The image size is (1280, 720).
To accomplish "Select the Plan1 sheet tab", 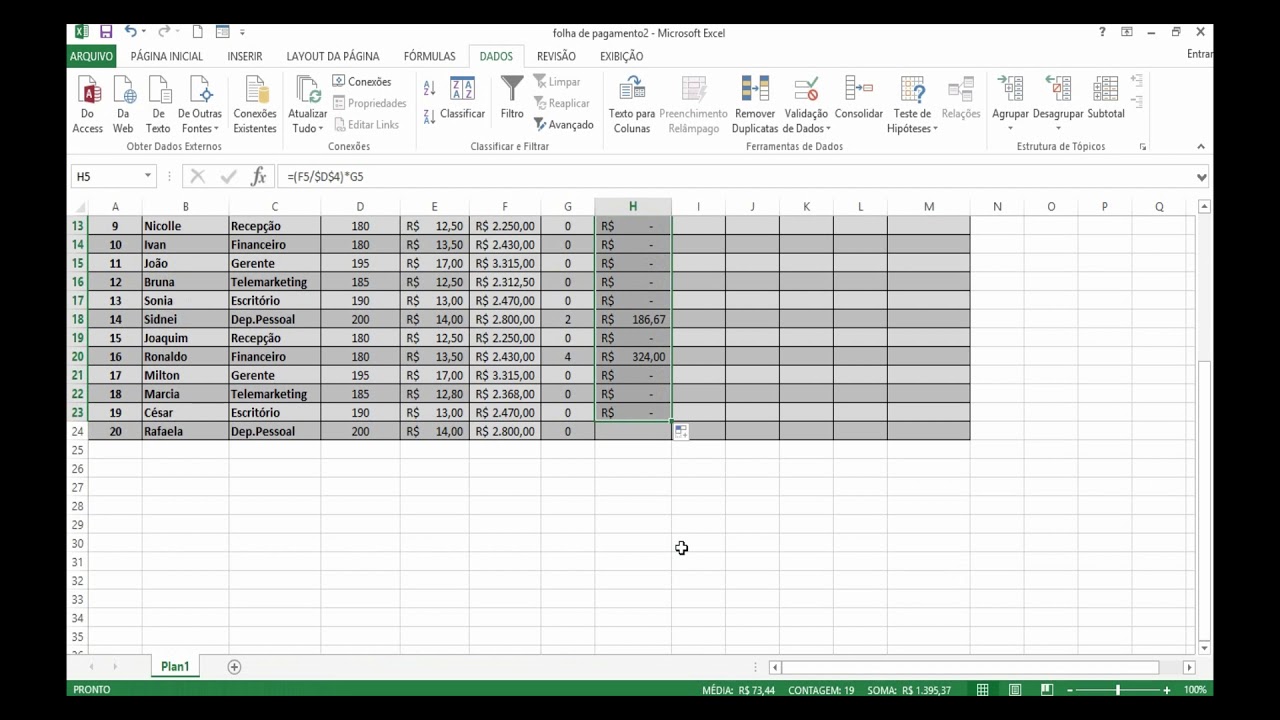I will click(175, 667).
